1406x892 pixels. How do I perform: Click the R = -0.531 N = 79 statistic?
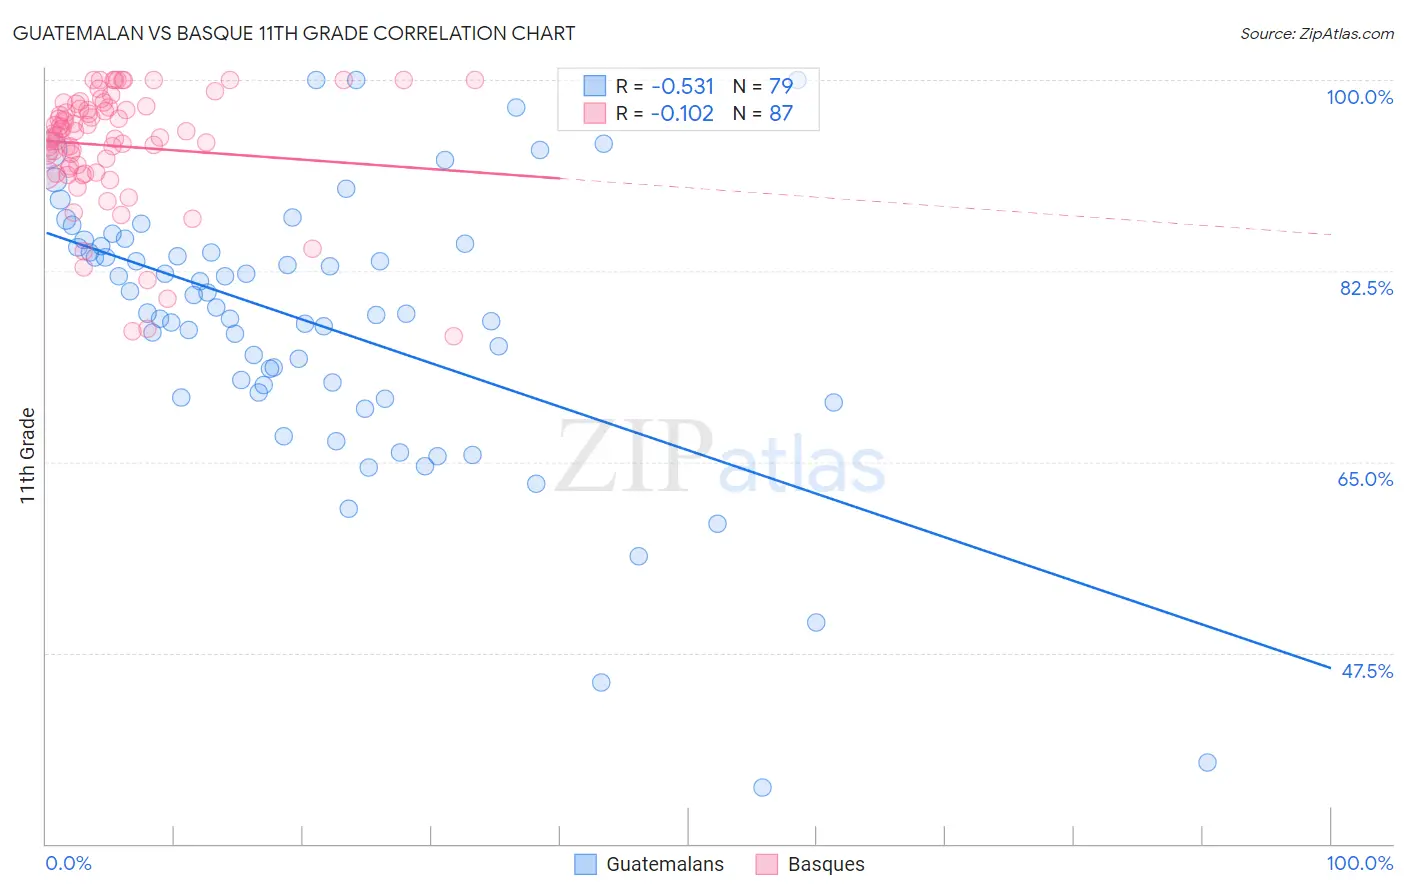[704, 86]
